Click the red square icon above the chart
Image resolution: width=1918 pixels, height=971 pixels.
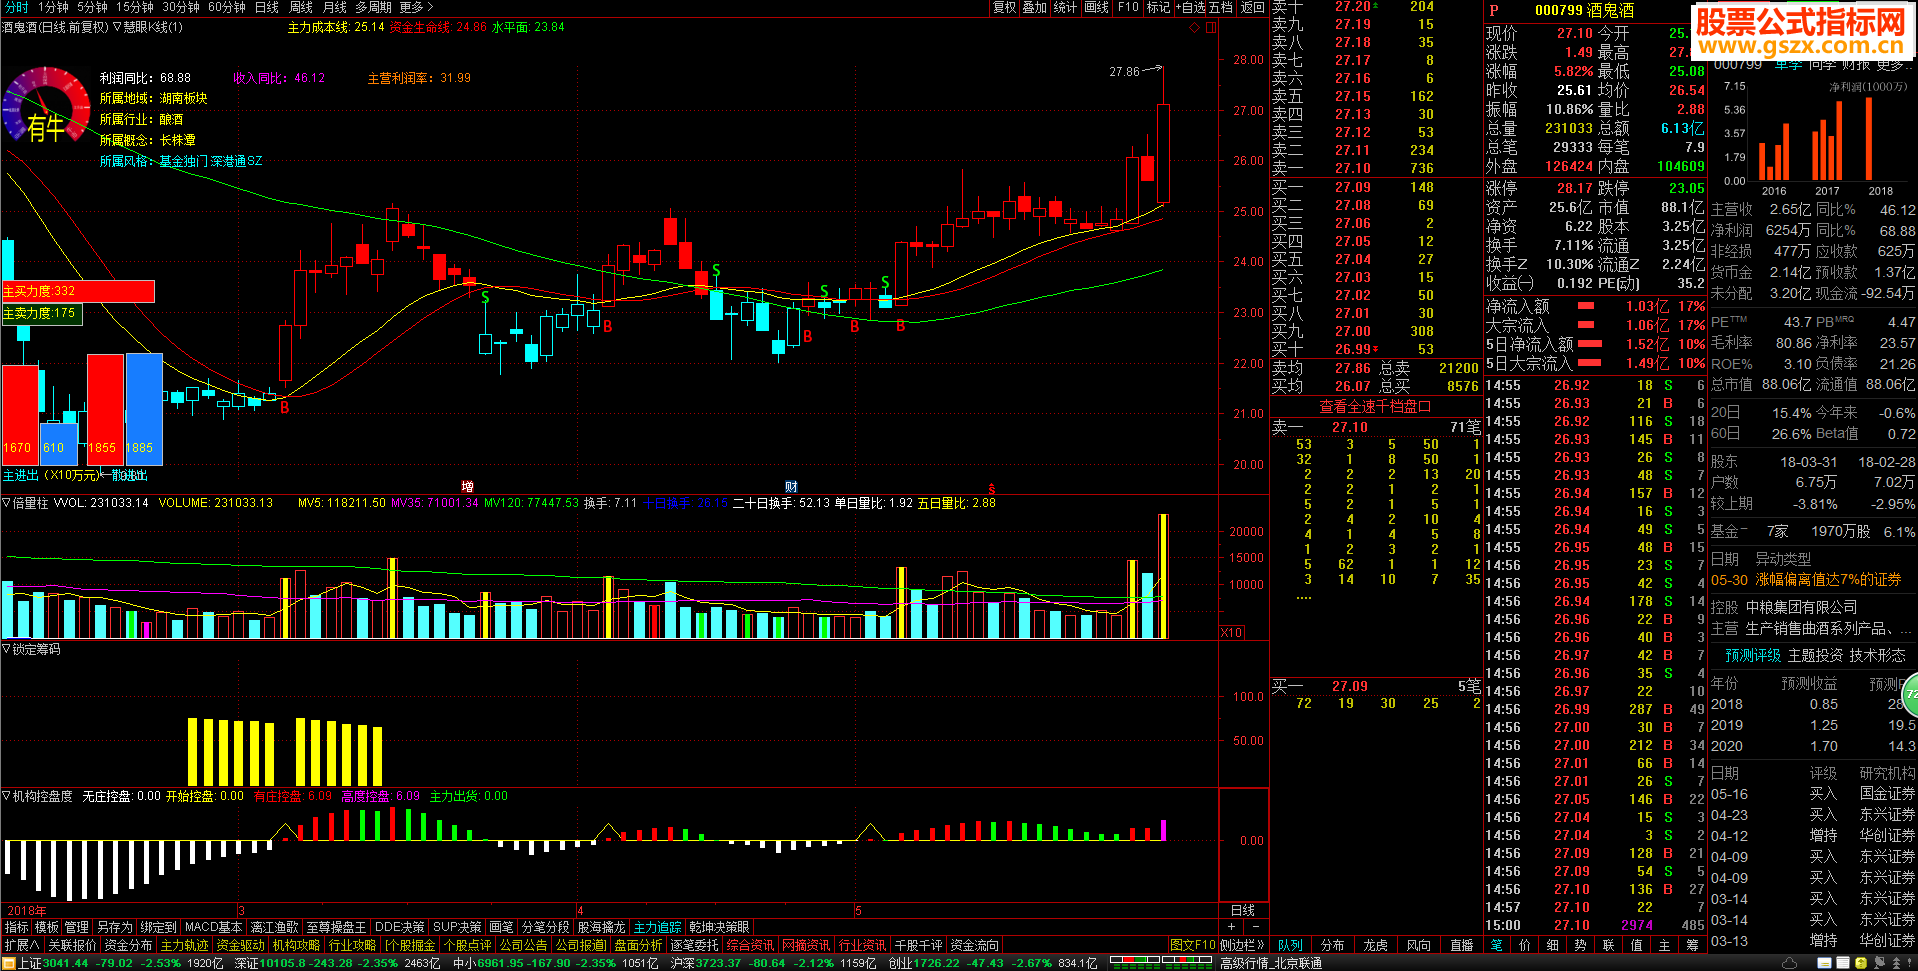point(1211,28)
